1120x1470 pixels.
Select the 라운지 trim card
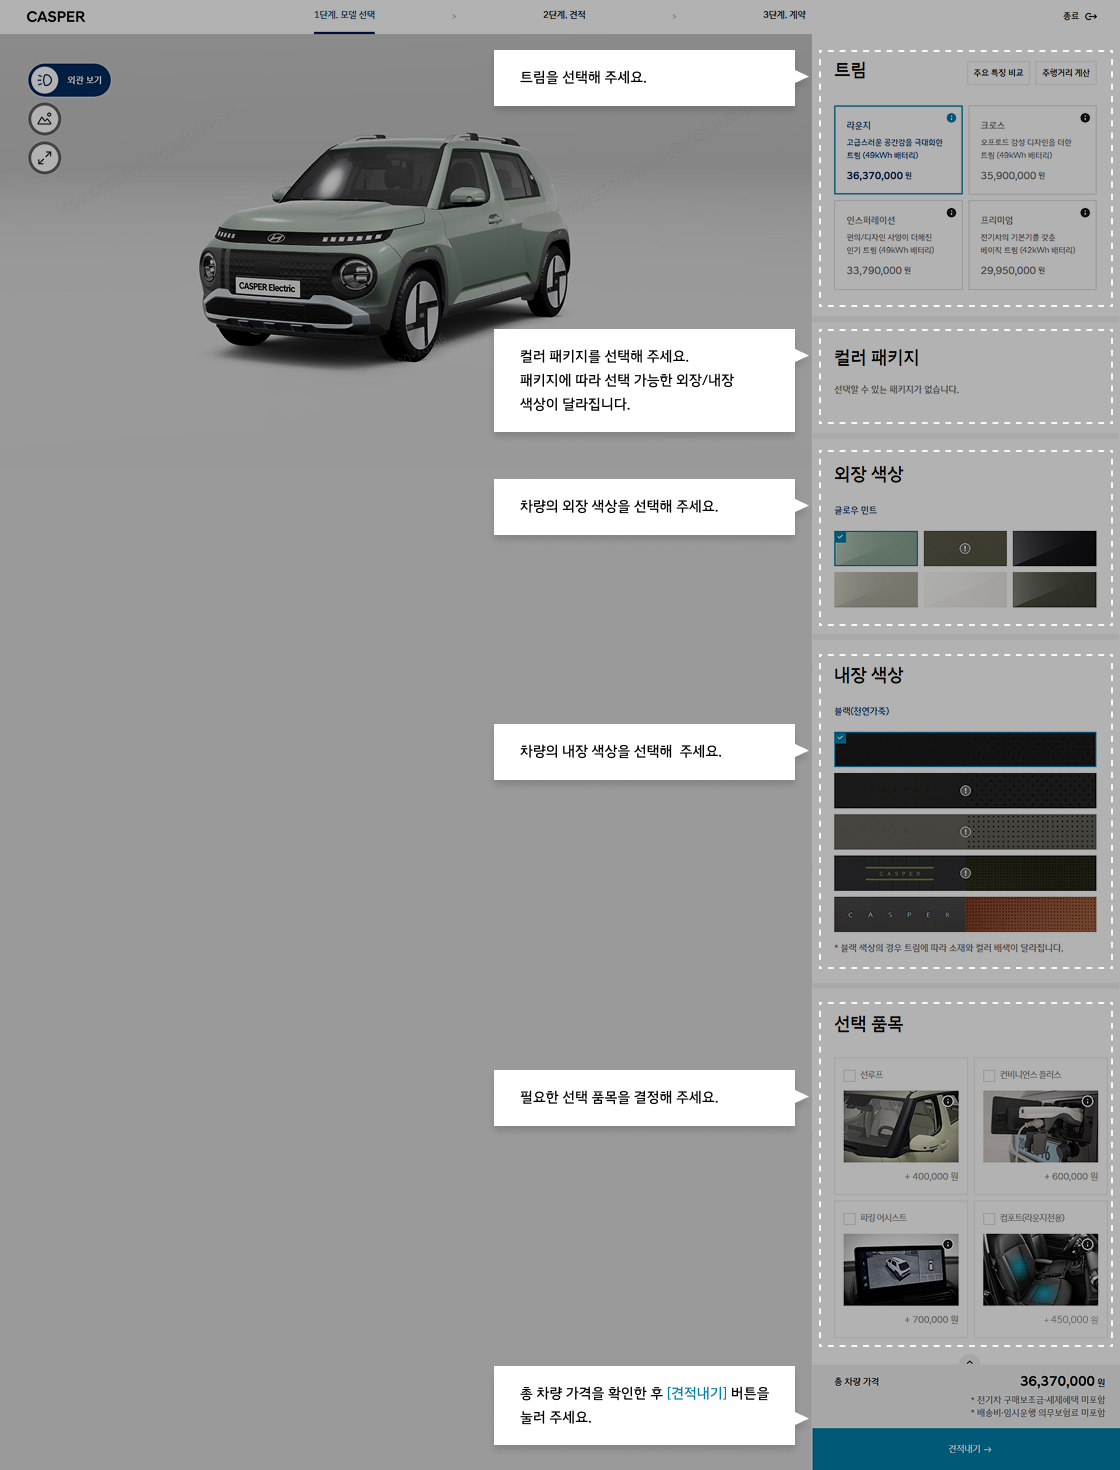[898, 150]
